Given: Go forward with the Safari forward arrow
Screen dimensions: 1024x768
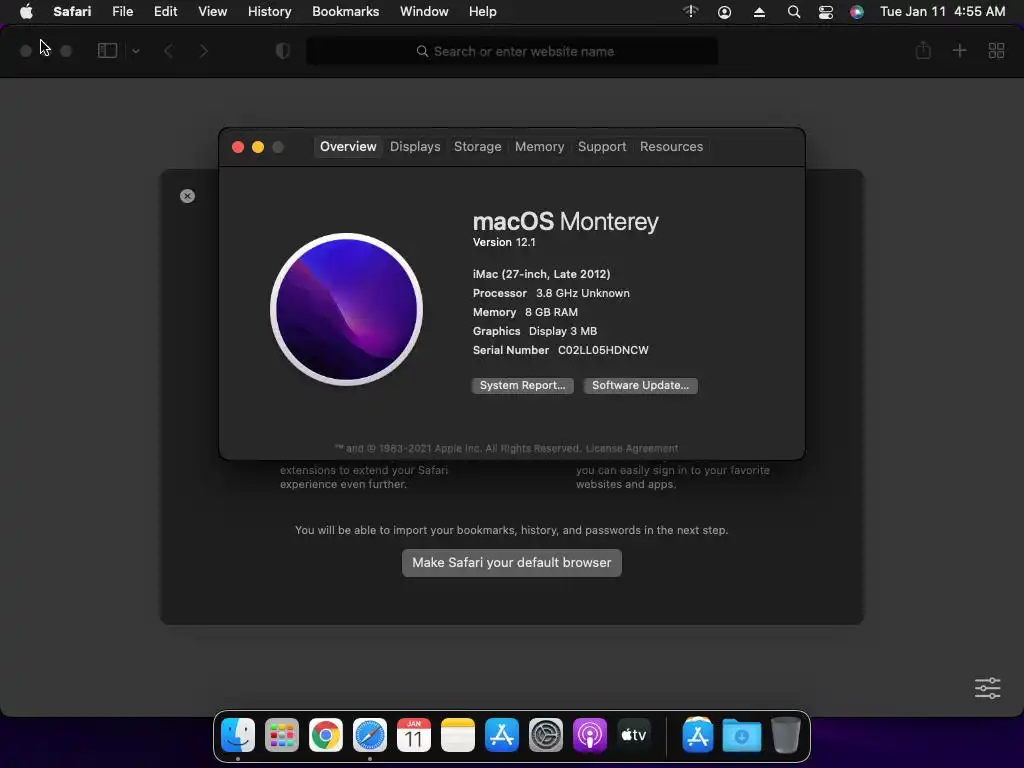Looking at the screenshot, I should click(203, 51).
